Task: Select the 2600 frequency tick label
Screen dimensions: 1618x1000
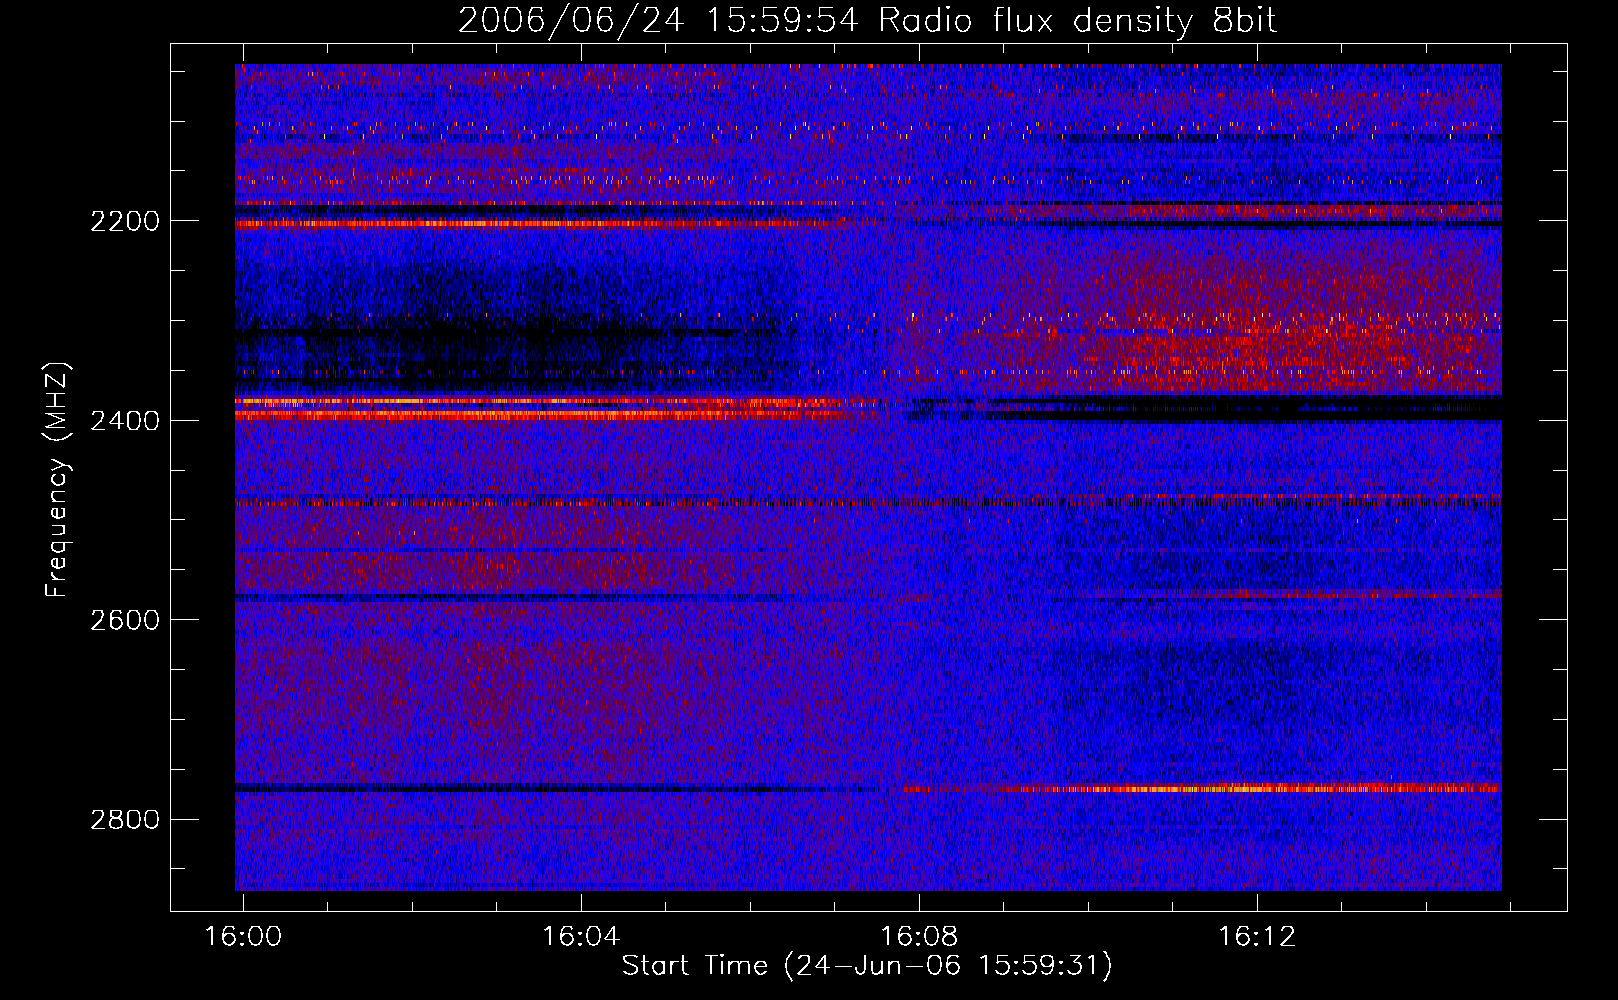Action: tap(125, 620)
